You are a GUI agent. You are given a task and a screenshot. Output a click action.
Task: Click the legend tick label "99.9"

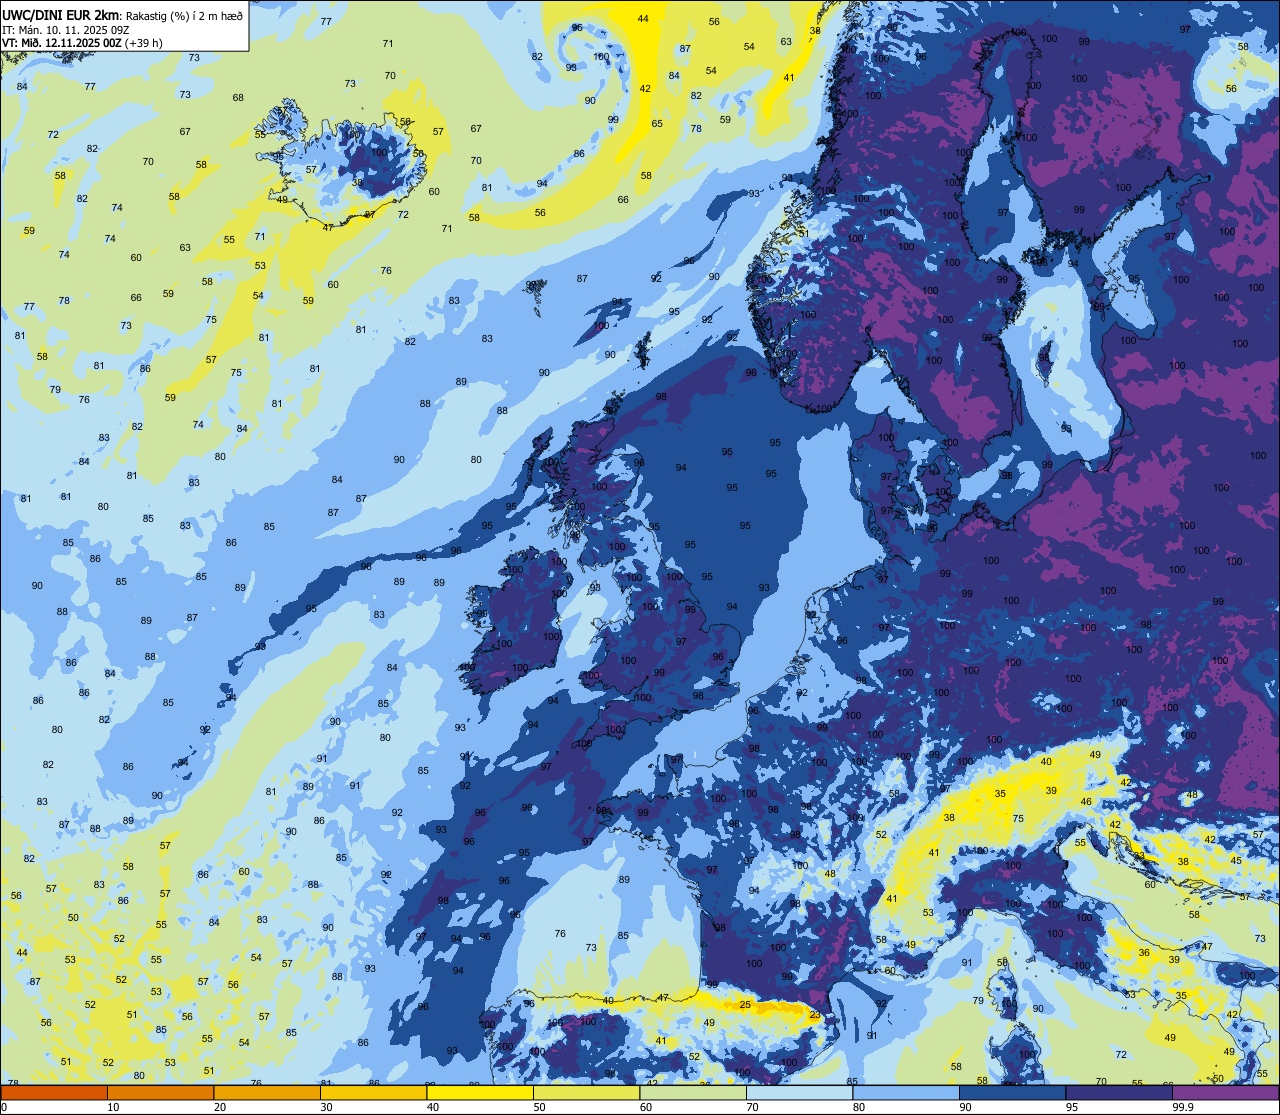[1182, 1107]
